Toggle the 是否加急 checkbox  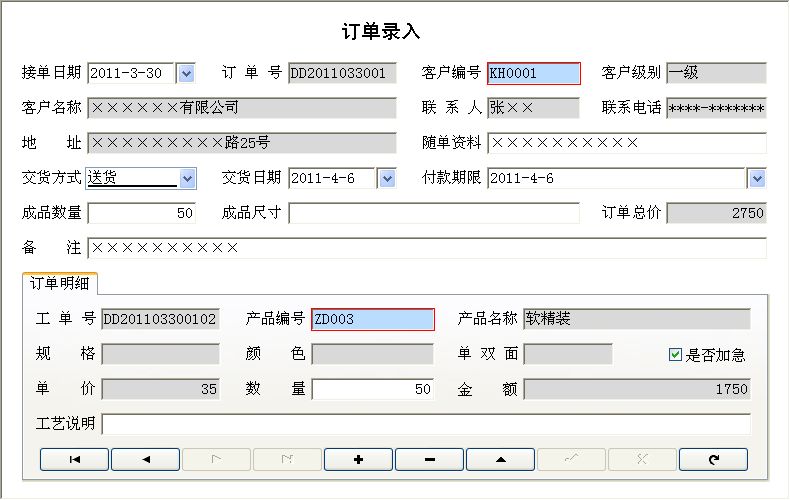click(676, 355)
